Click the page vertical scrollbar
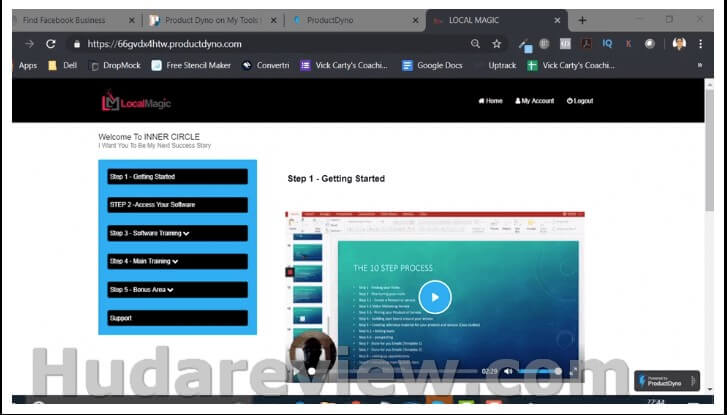 click(709, 148)
